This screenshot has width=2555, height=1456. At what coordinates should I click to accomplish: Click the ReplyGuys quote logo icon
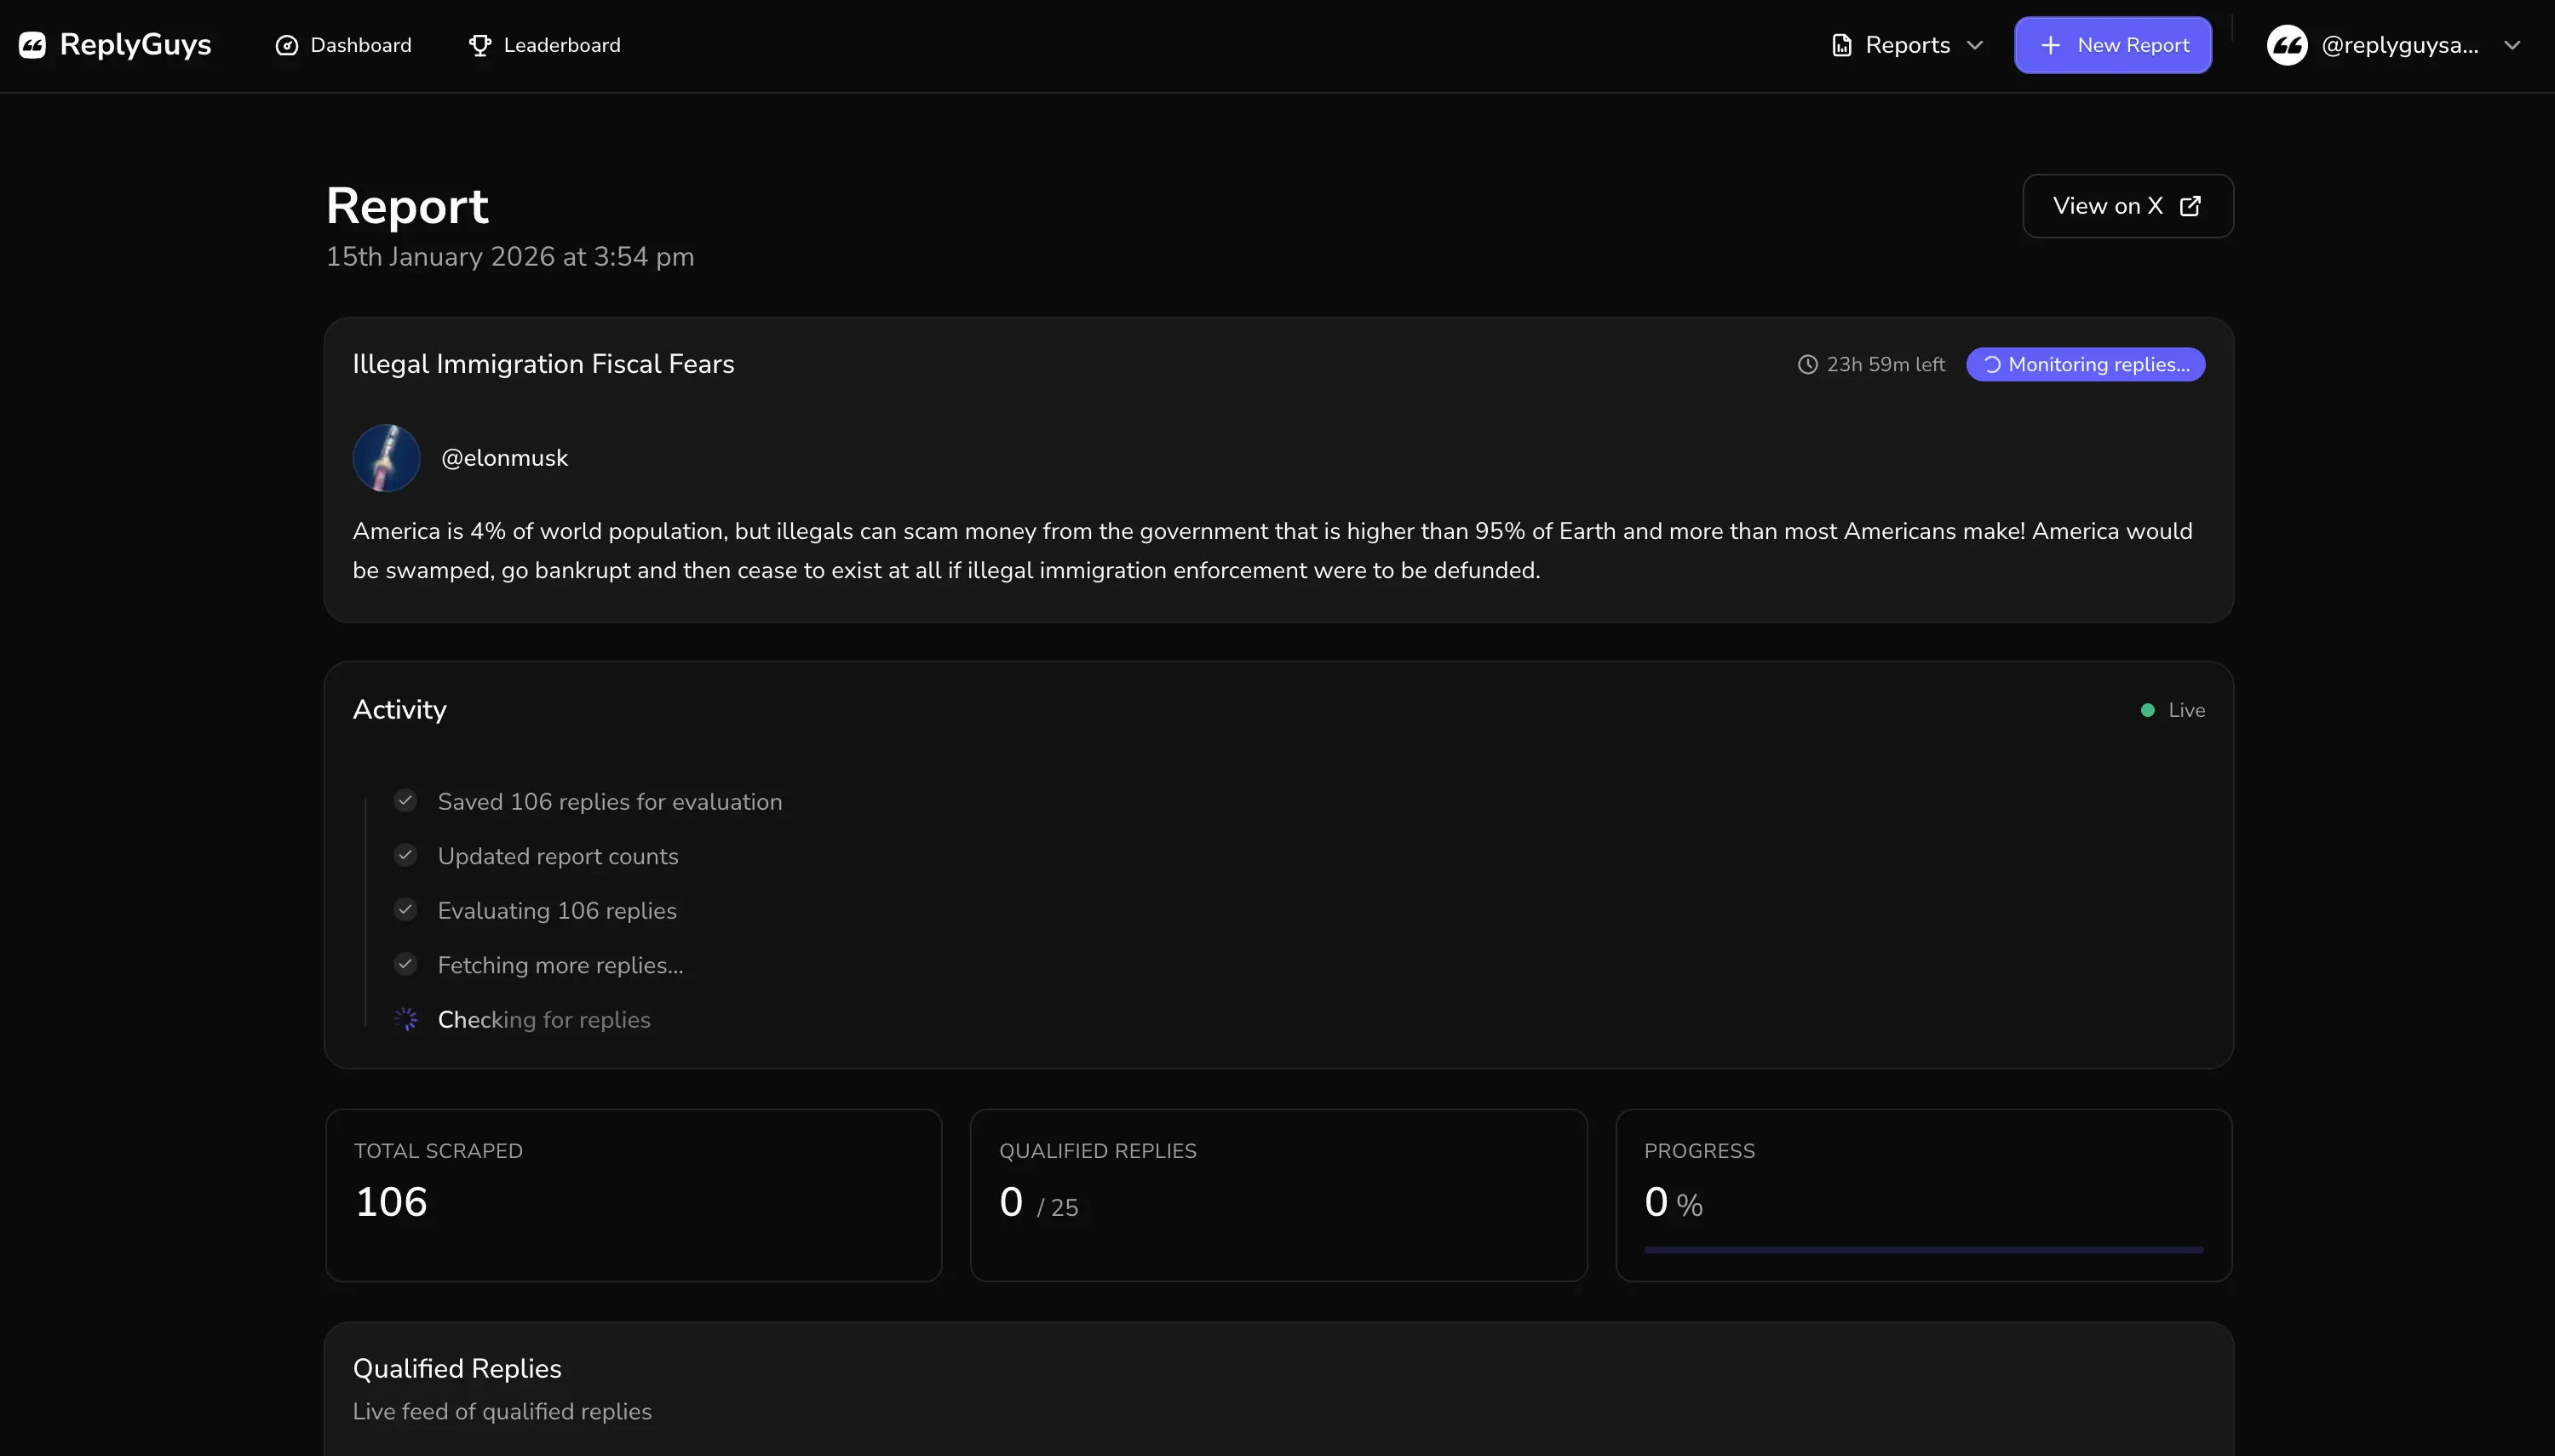(x=32, y=45)
